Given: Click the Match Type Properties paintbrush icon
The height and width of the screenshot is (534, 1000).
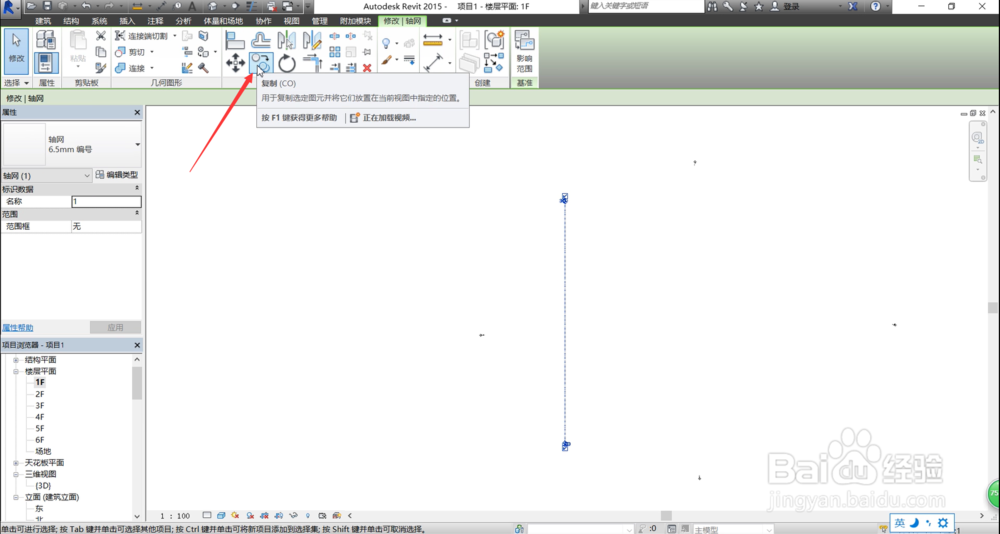Looking at the screenshot, I should (x=101, y=68).
